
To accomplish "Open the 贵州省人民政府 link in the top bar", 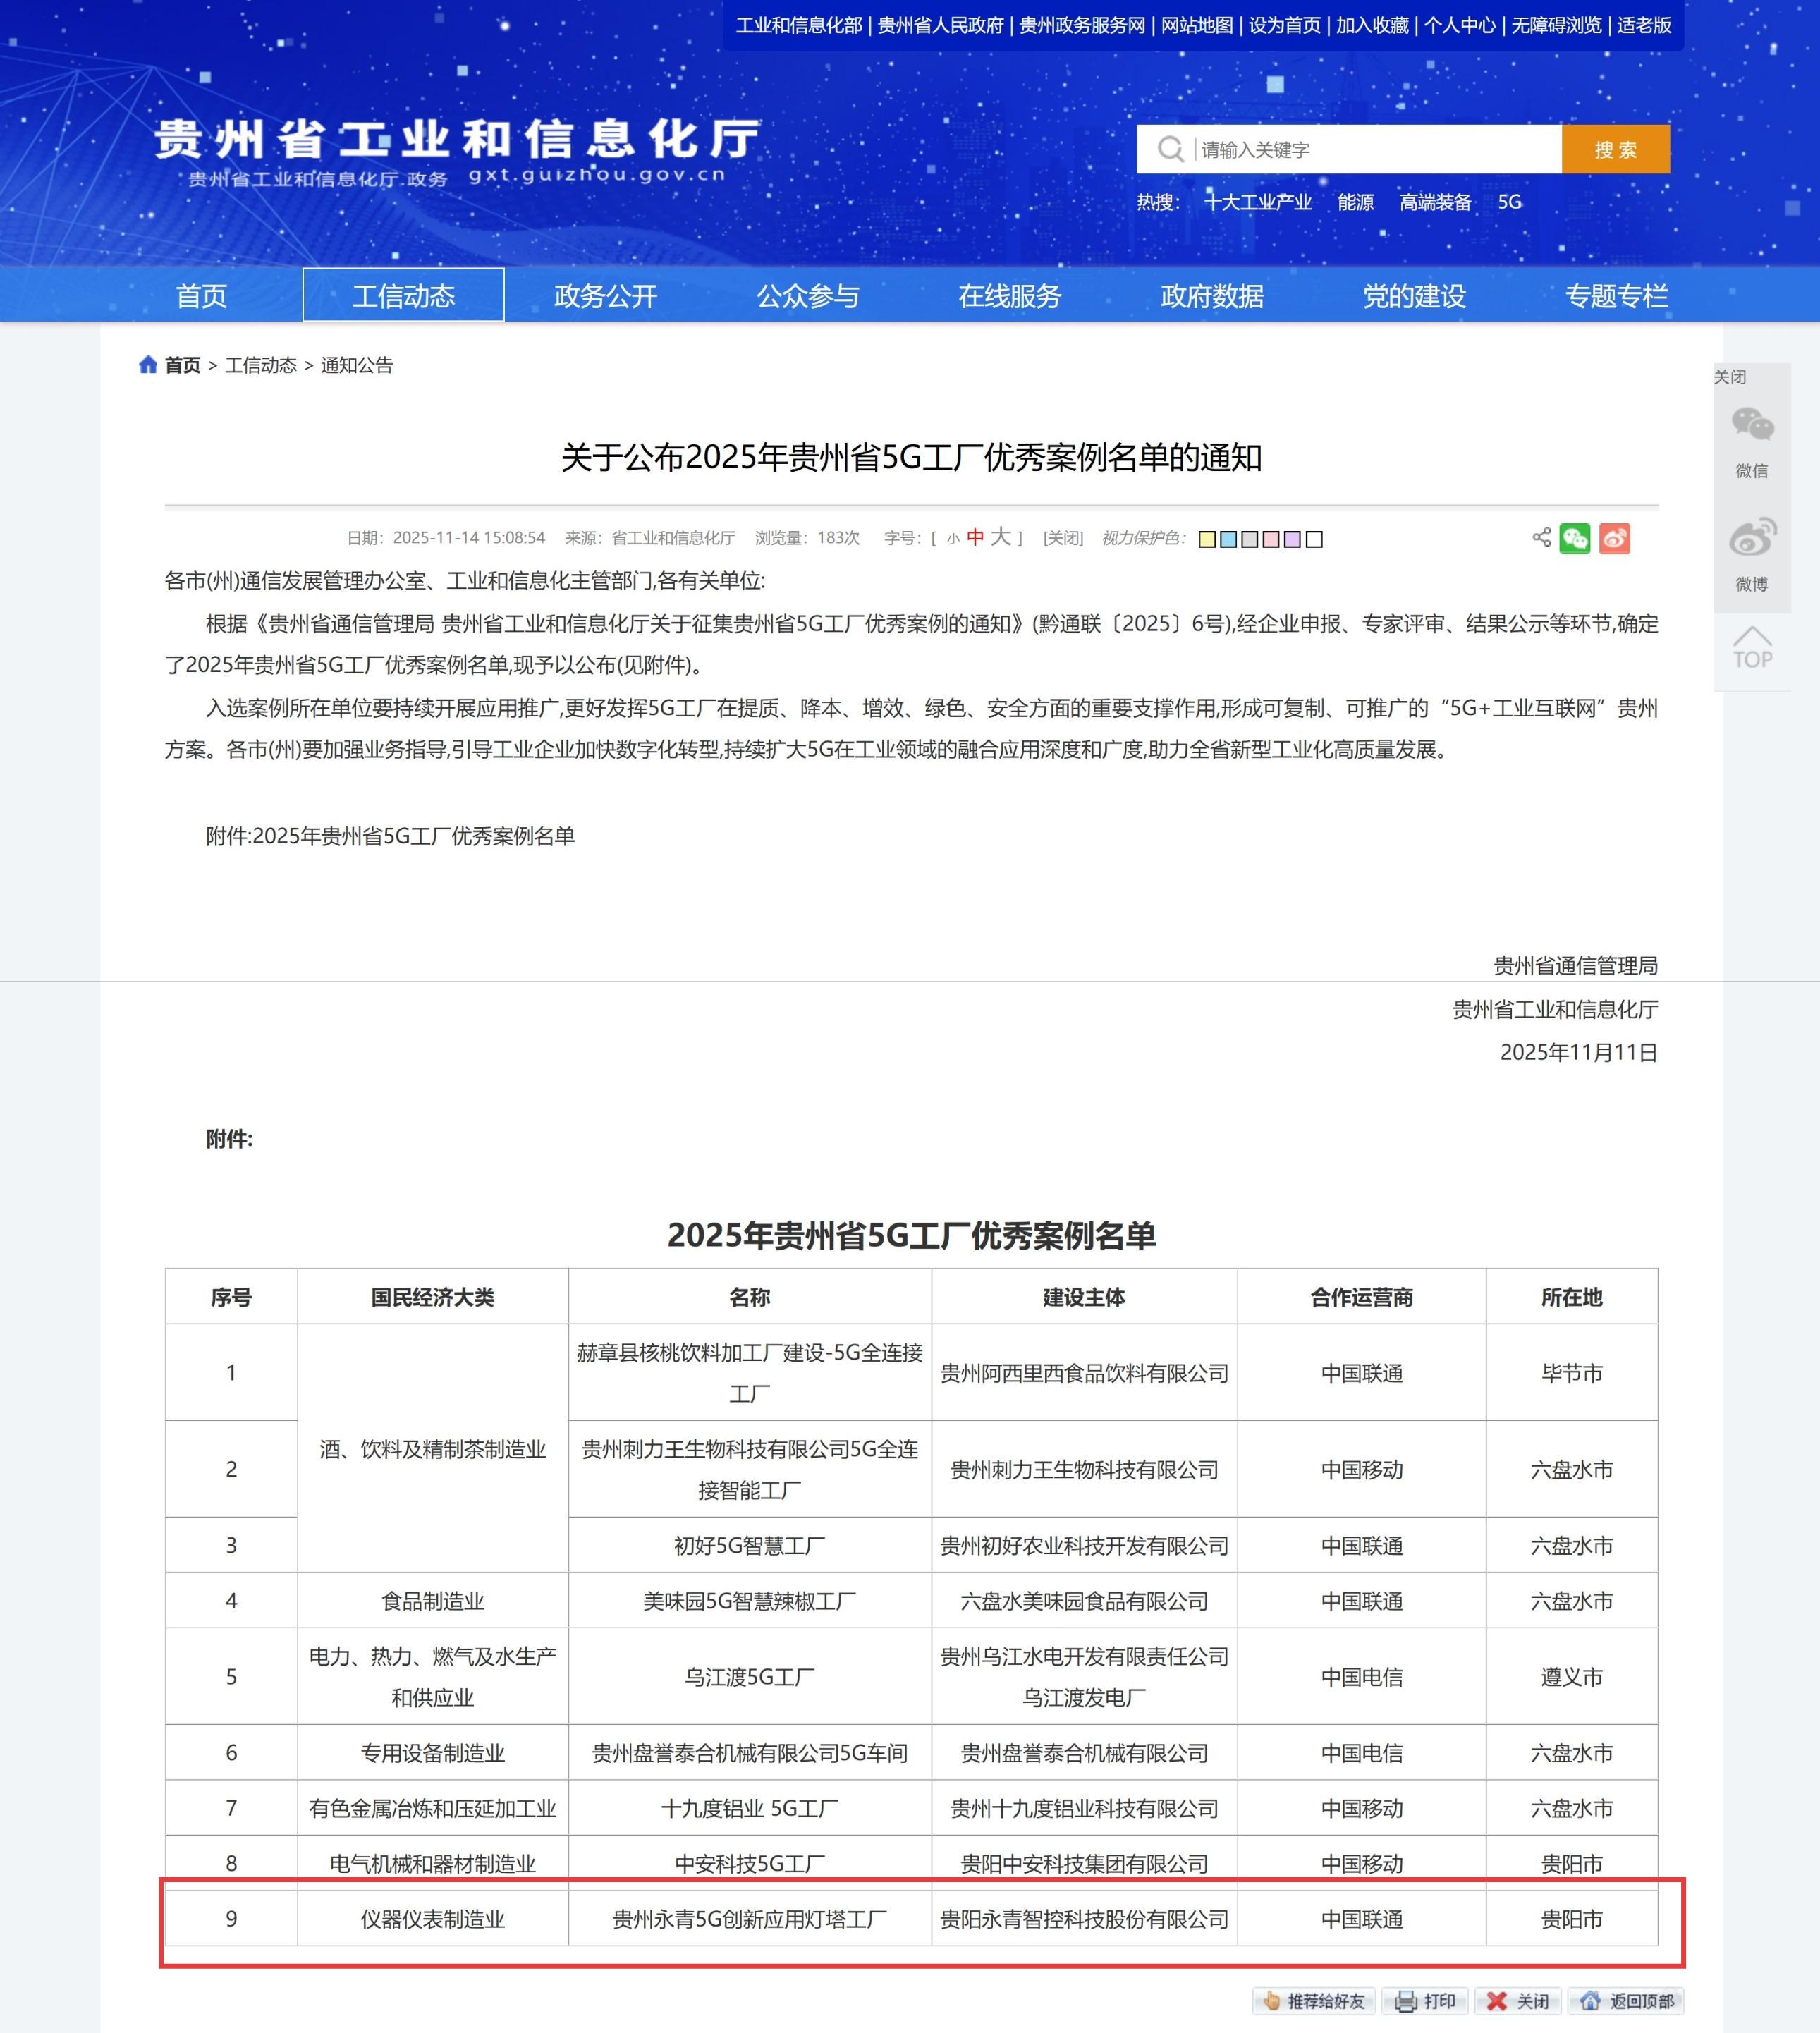I will point(941,27).
